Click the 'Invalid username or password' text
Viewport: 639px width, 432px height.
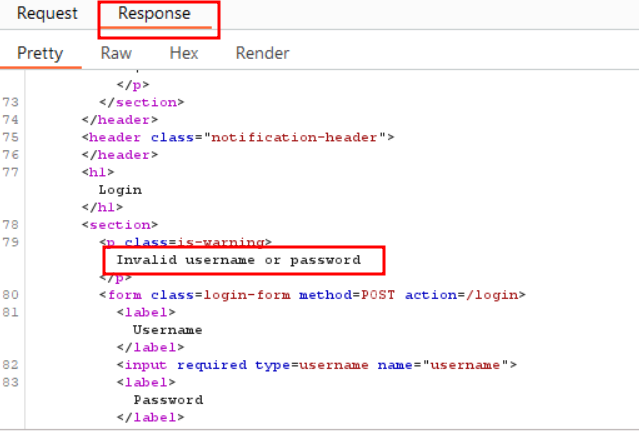239,260
